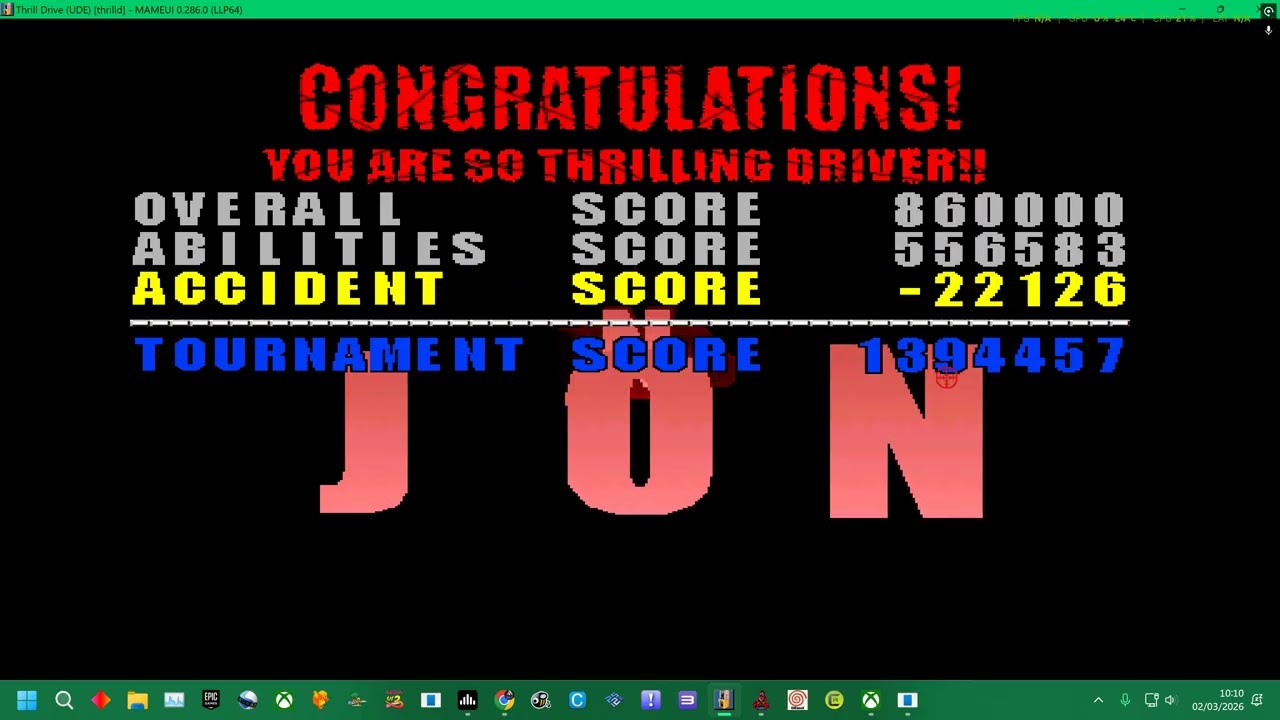
Task: Open the blue sphere taskbar app
Action: tap(248, 700)
